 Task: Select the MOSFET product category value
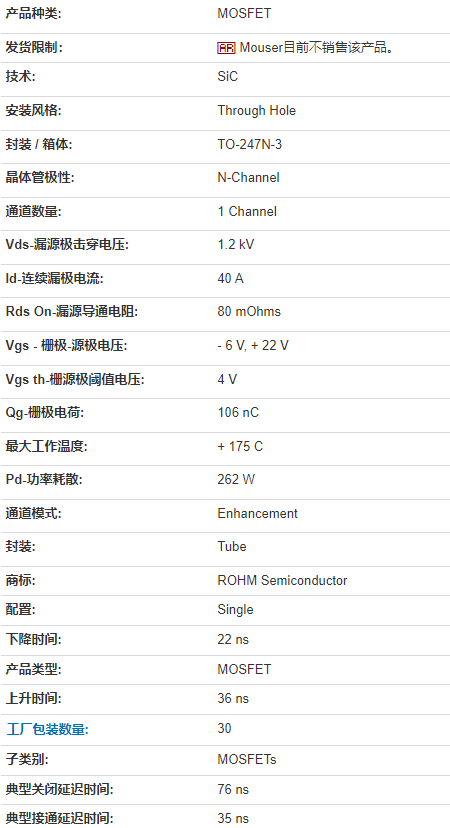[244, 13]
